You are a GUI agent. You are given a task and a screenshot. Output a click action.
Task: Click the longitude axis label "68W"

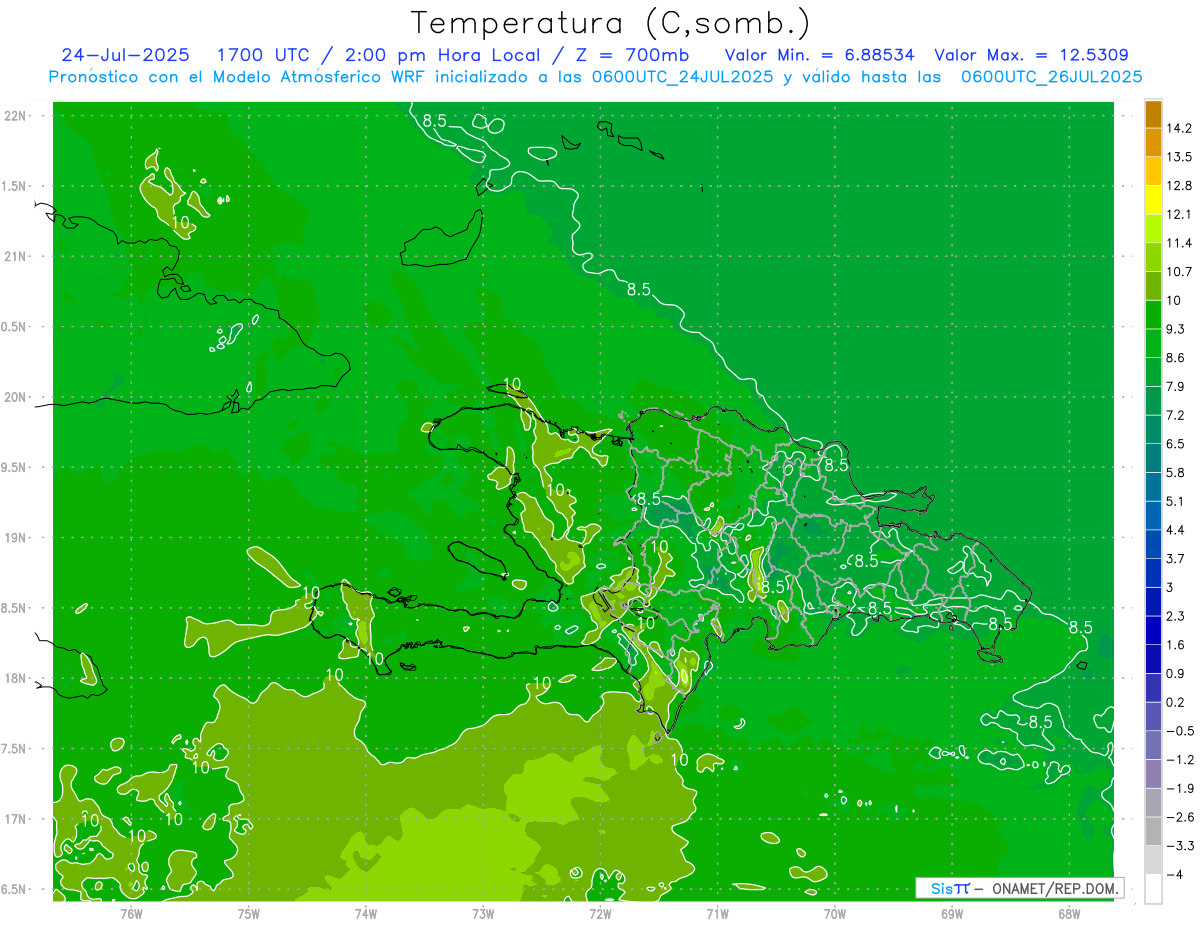pyautogui.click(x=1069, y=913)
